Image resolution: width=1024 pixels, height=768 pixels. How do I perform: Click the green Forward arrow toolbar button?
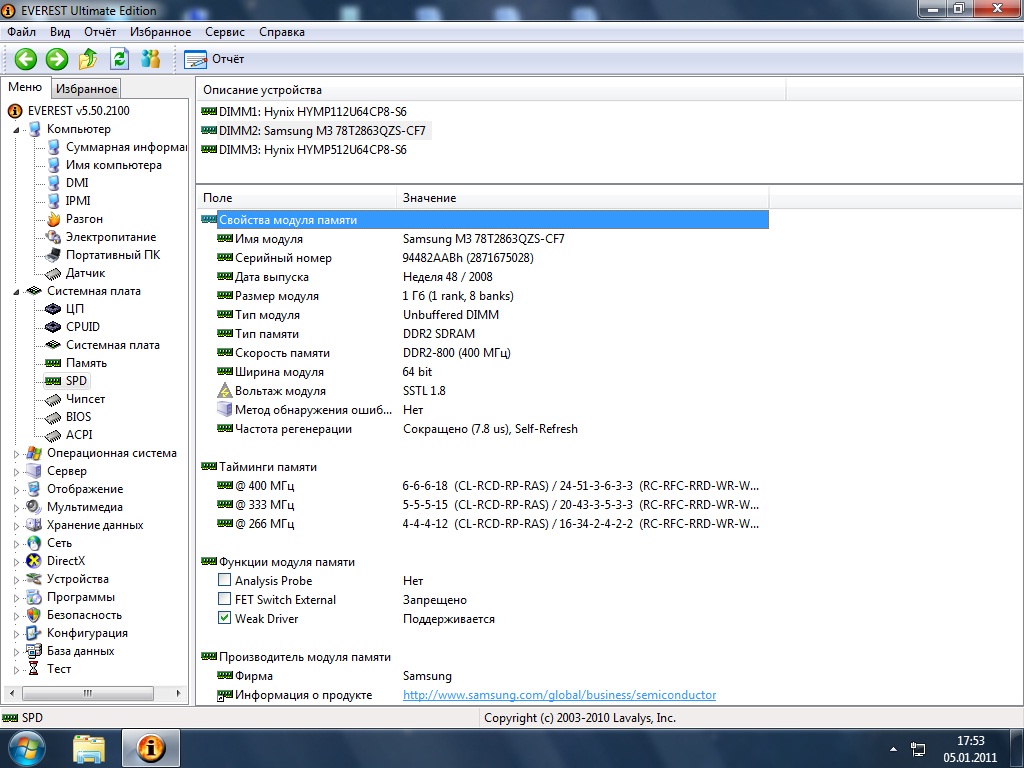coord(57,59)
